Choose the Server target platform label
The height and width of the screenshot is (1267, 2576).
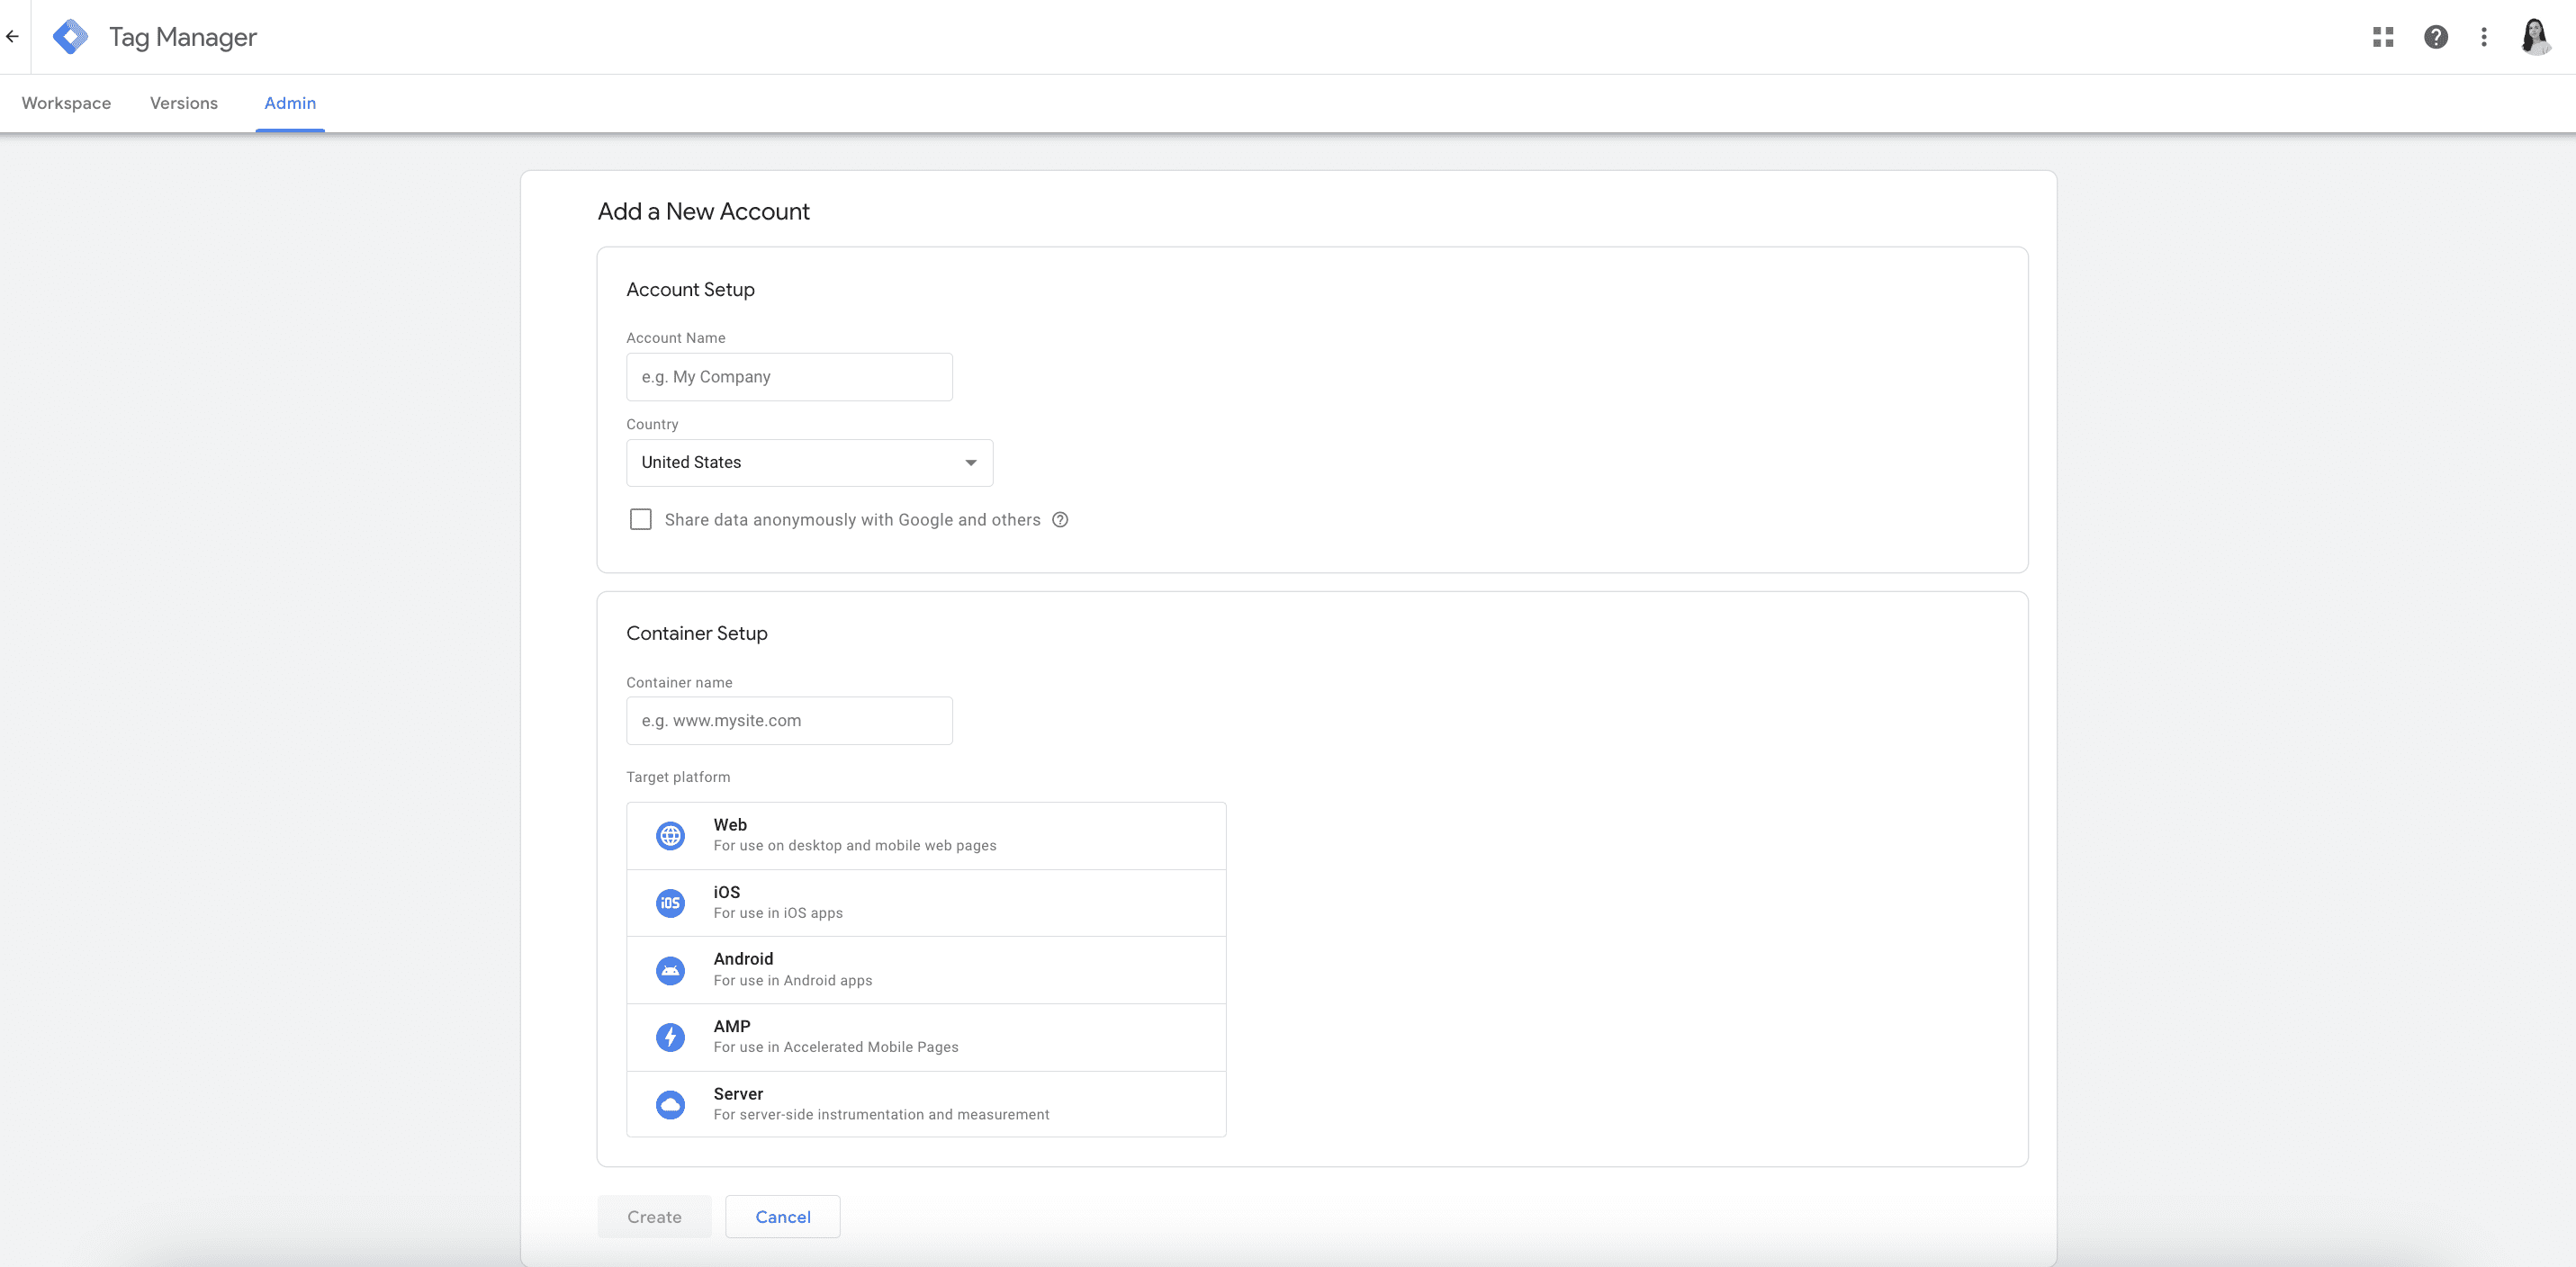click(x=738, y=1094)
